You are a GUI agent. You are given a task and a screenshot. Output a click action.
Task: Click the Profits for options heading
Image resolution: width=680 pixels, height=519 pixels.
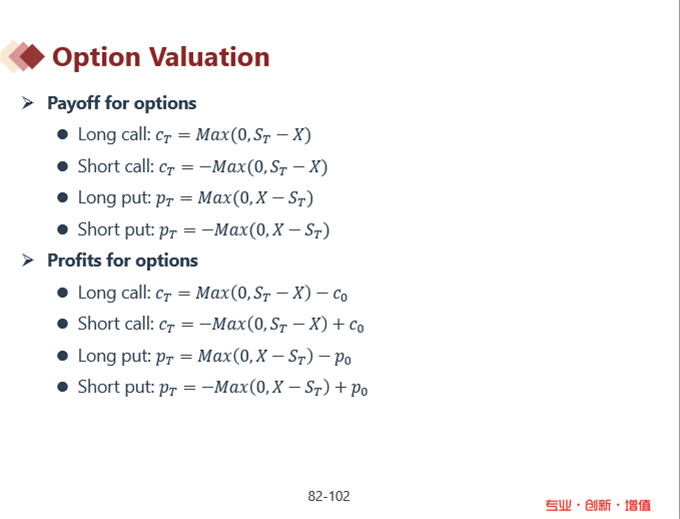click(x=123, y=261)
